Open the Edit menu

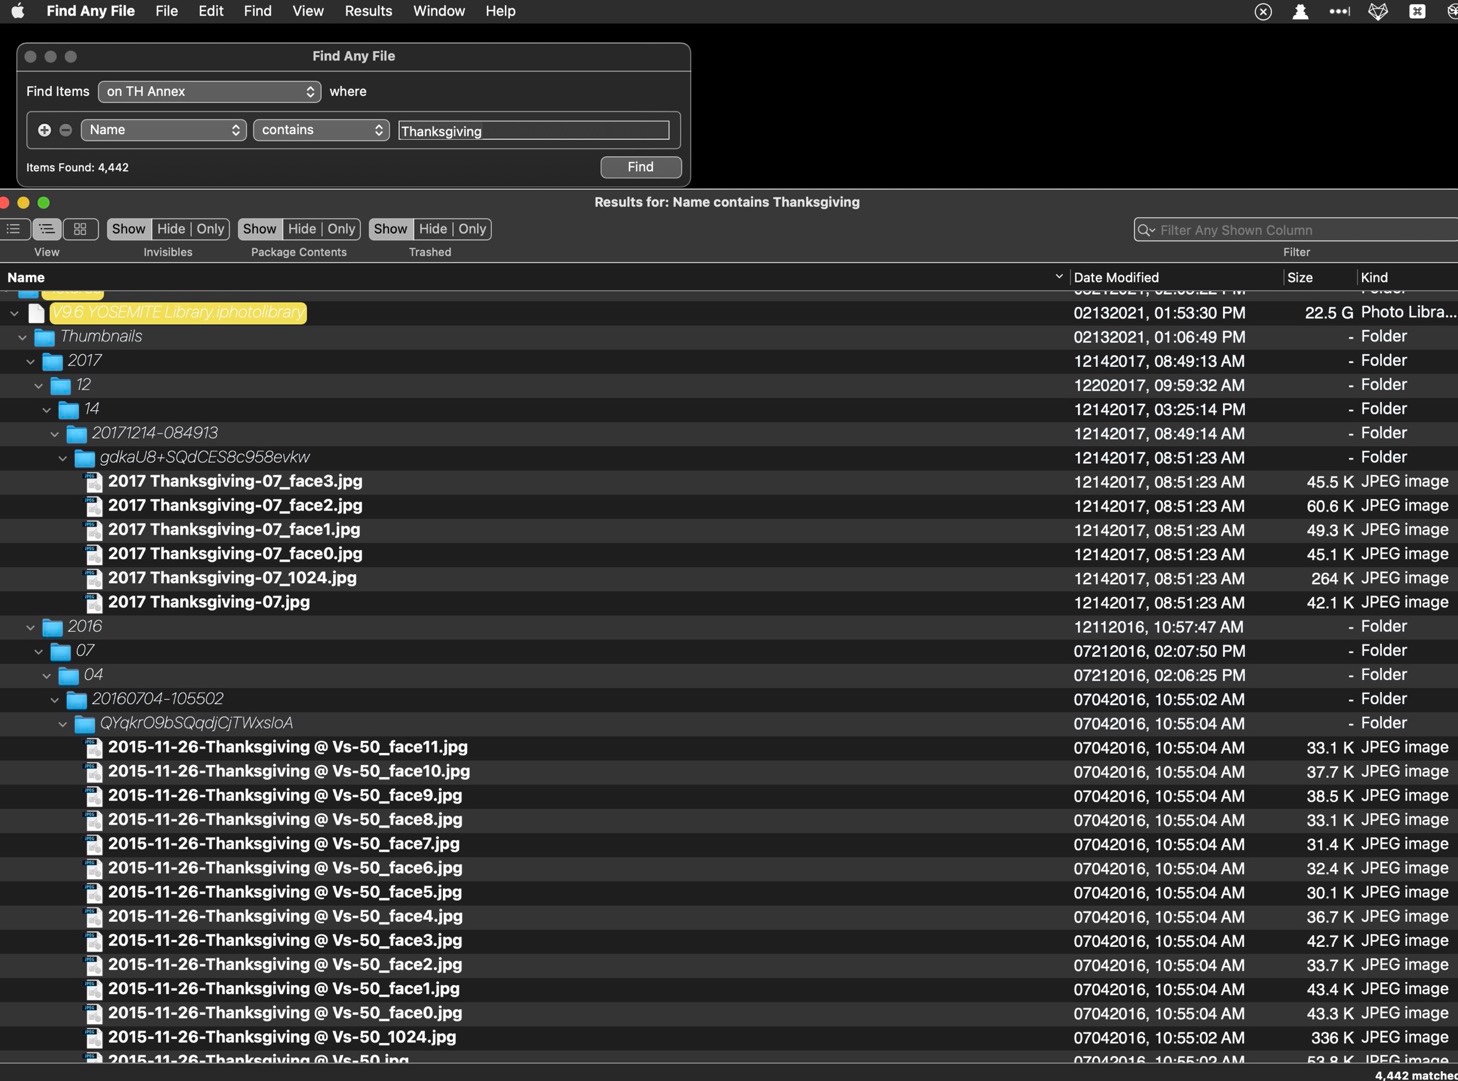pos(210,11)
